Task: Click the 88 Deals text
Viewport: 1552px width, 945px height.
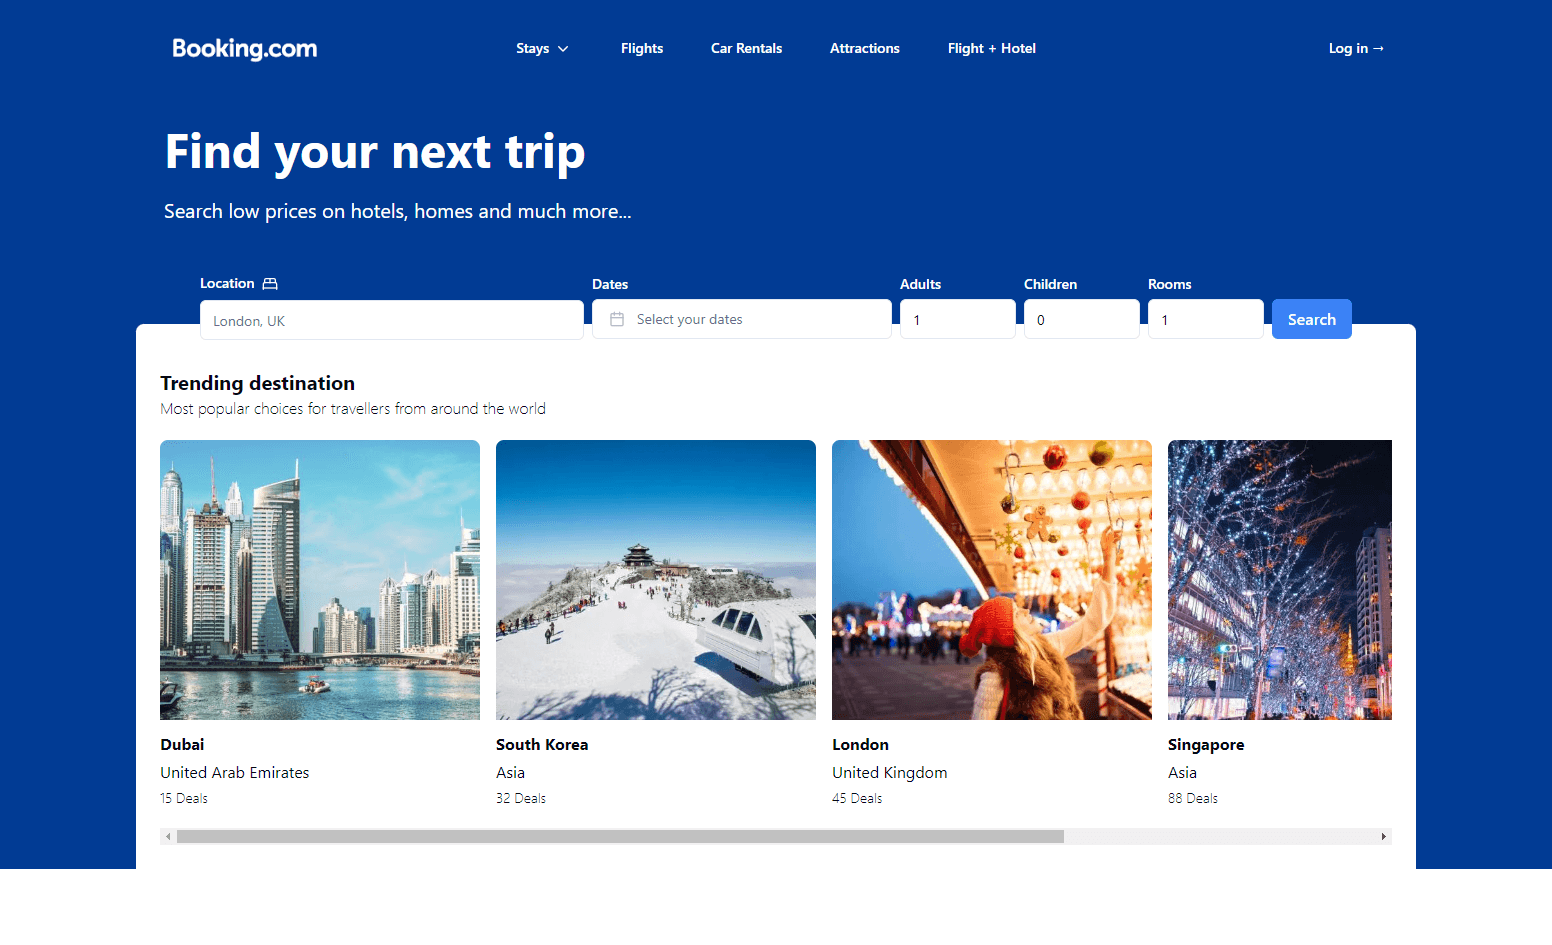Action: tap(1193, 798)
